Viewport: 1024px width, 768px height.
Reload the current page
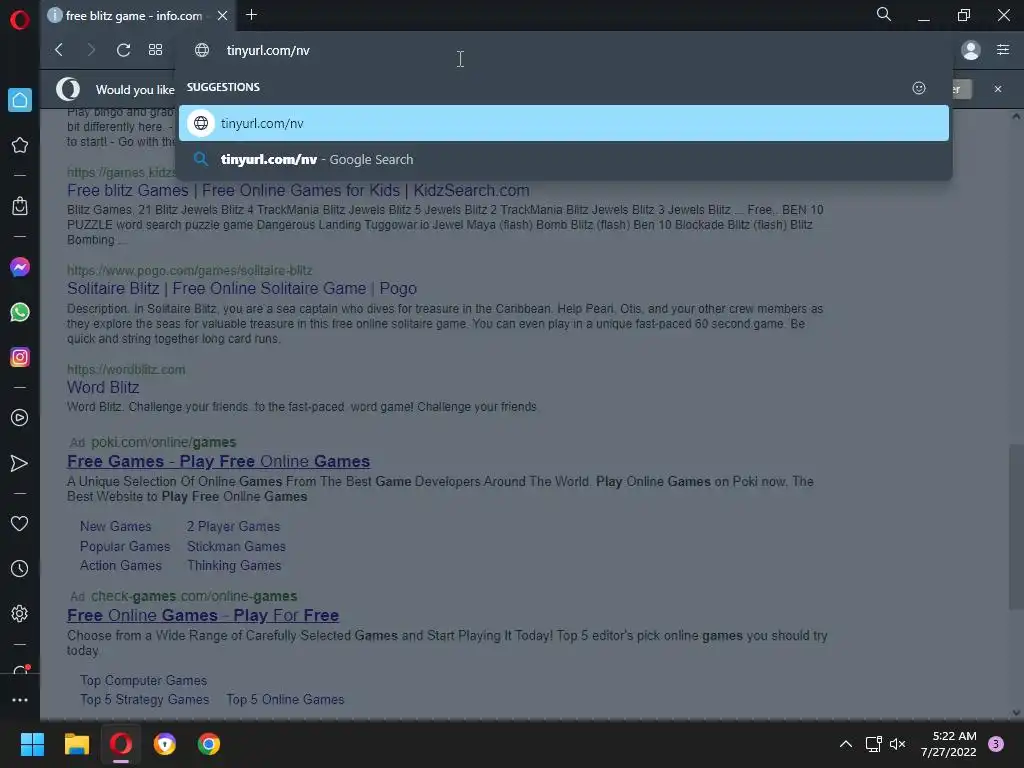(123, 50)
